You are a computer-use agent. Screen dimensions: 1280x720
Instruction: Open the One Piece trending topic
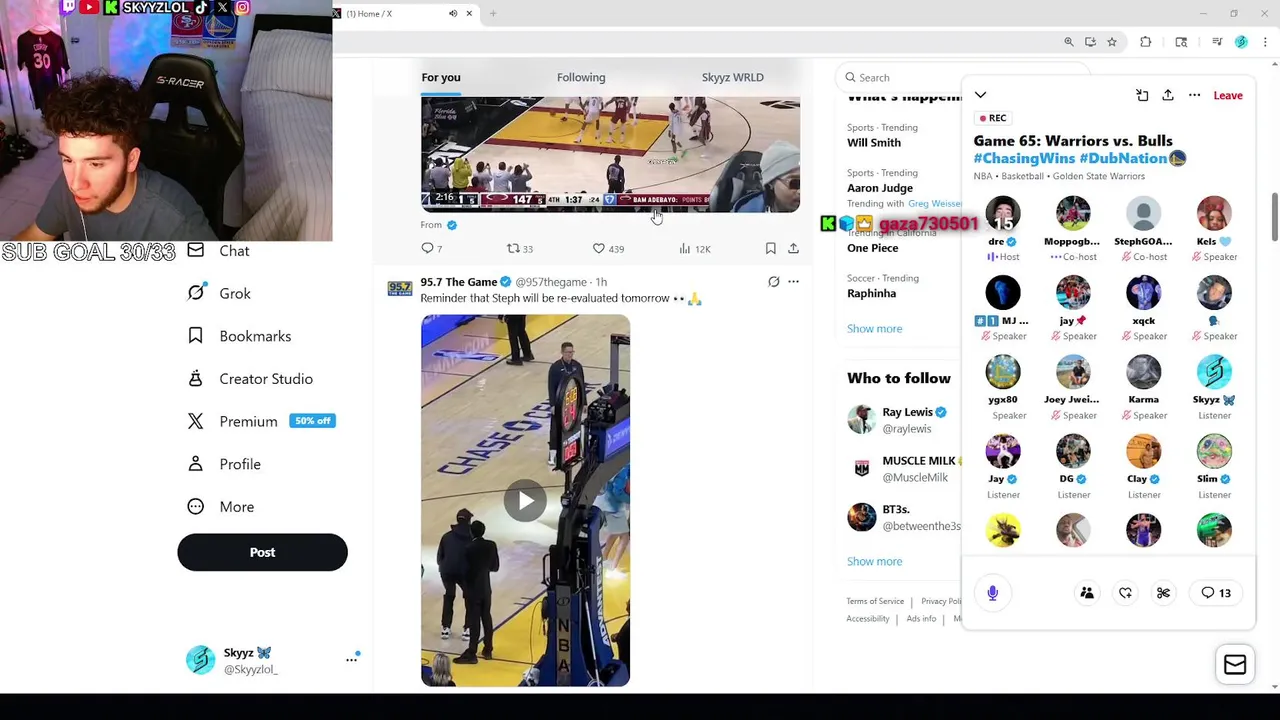click(x=873, y=248)
